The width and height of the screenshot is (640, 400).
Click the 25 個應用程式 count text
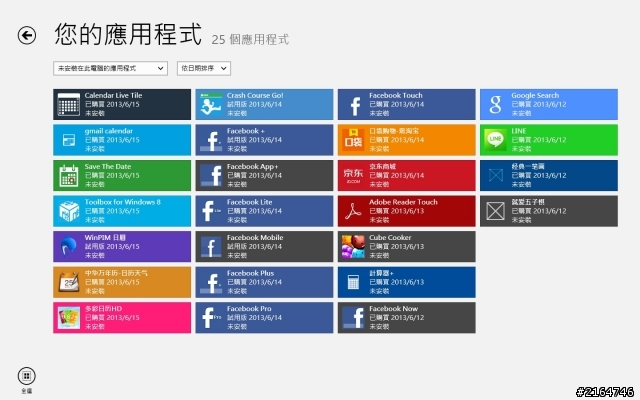(250, 40)
